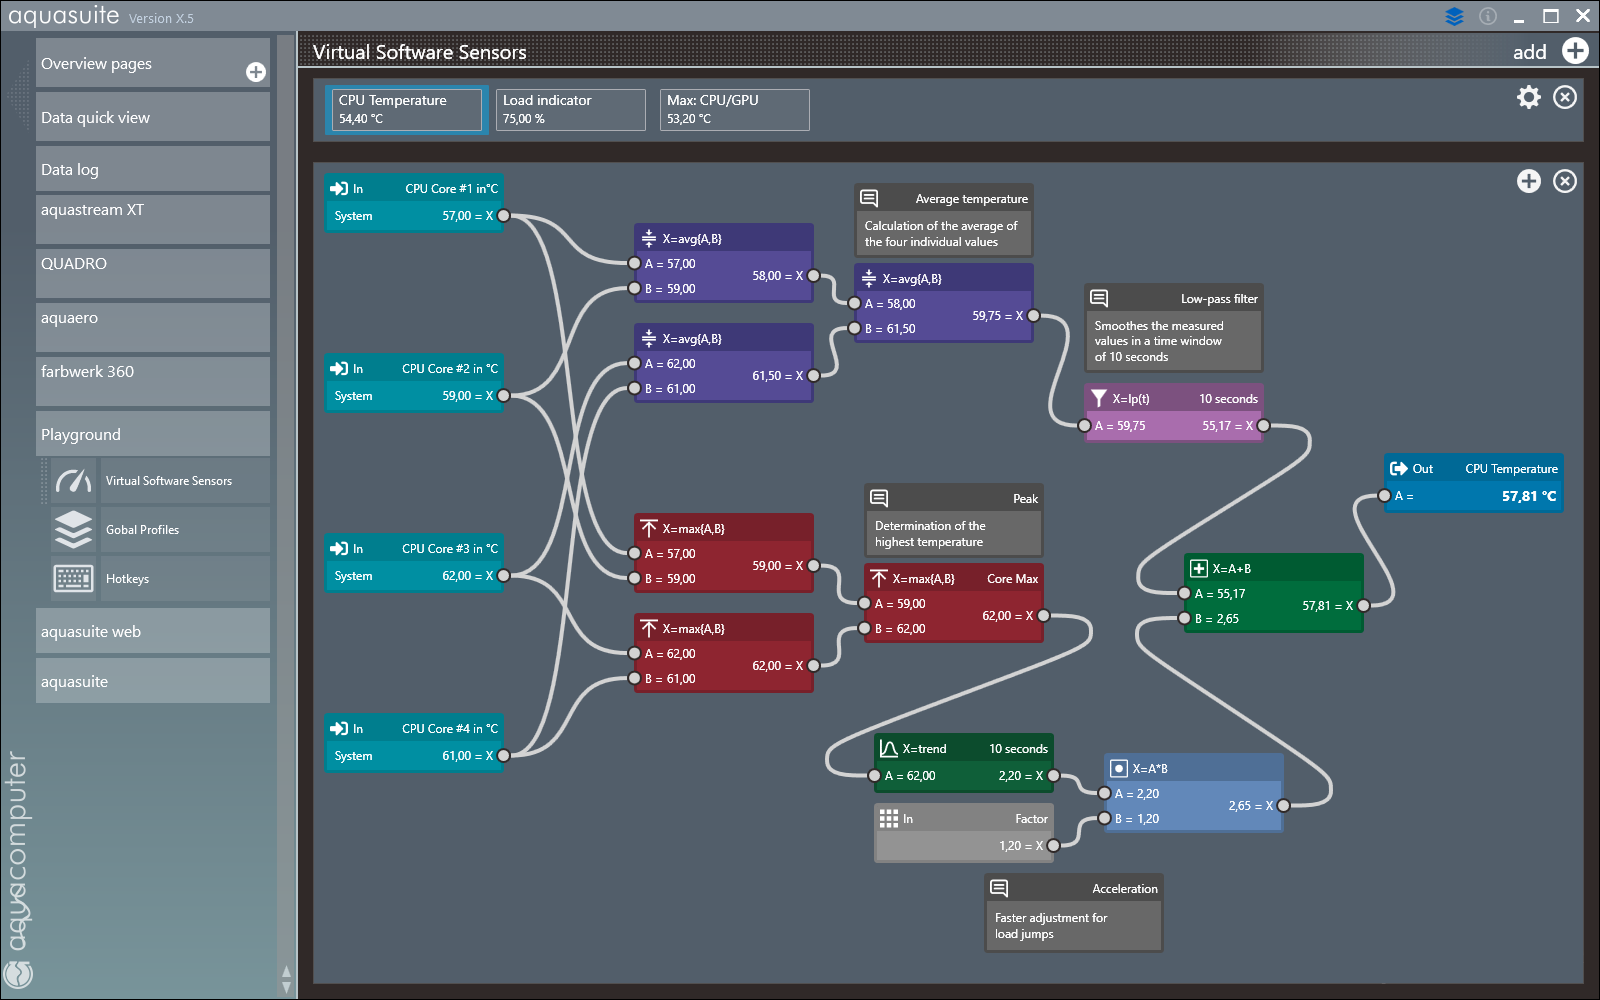The width and height of the screenshot is (1600, 1000).
Task: Select the Max: CPU/GPU sensor tile
Action: [x=734, y=109]
